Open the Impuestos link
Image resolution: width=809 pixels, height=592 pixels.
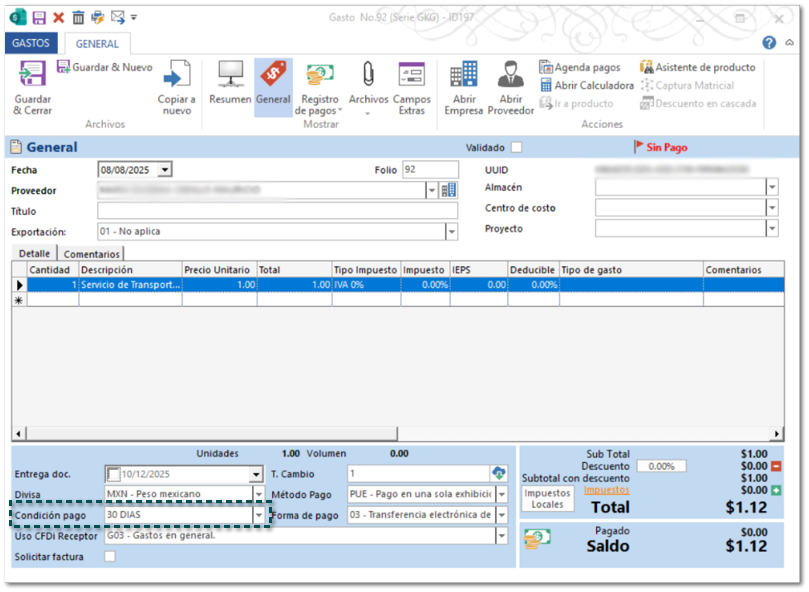coord(606,490)
